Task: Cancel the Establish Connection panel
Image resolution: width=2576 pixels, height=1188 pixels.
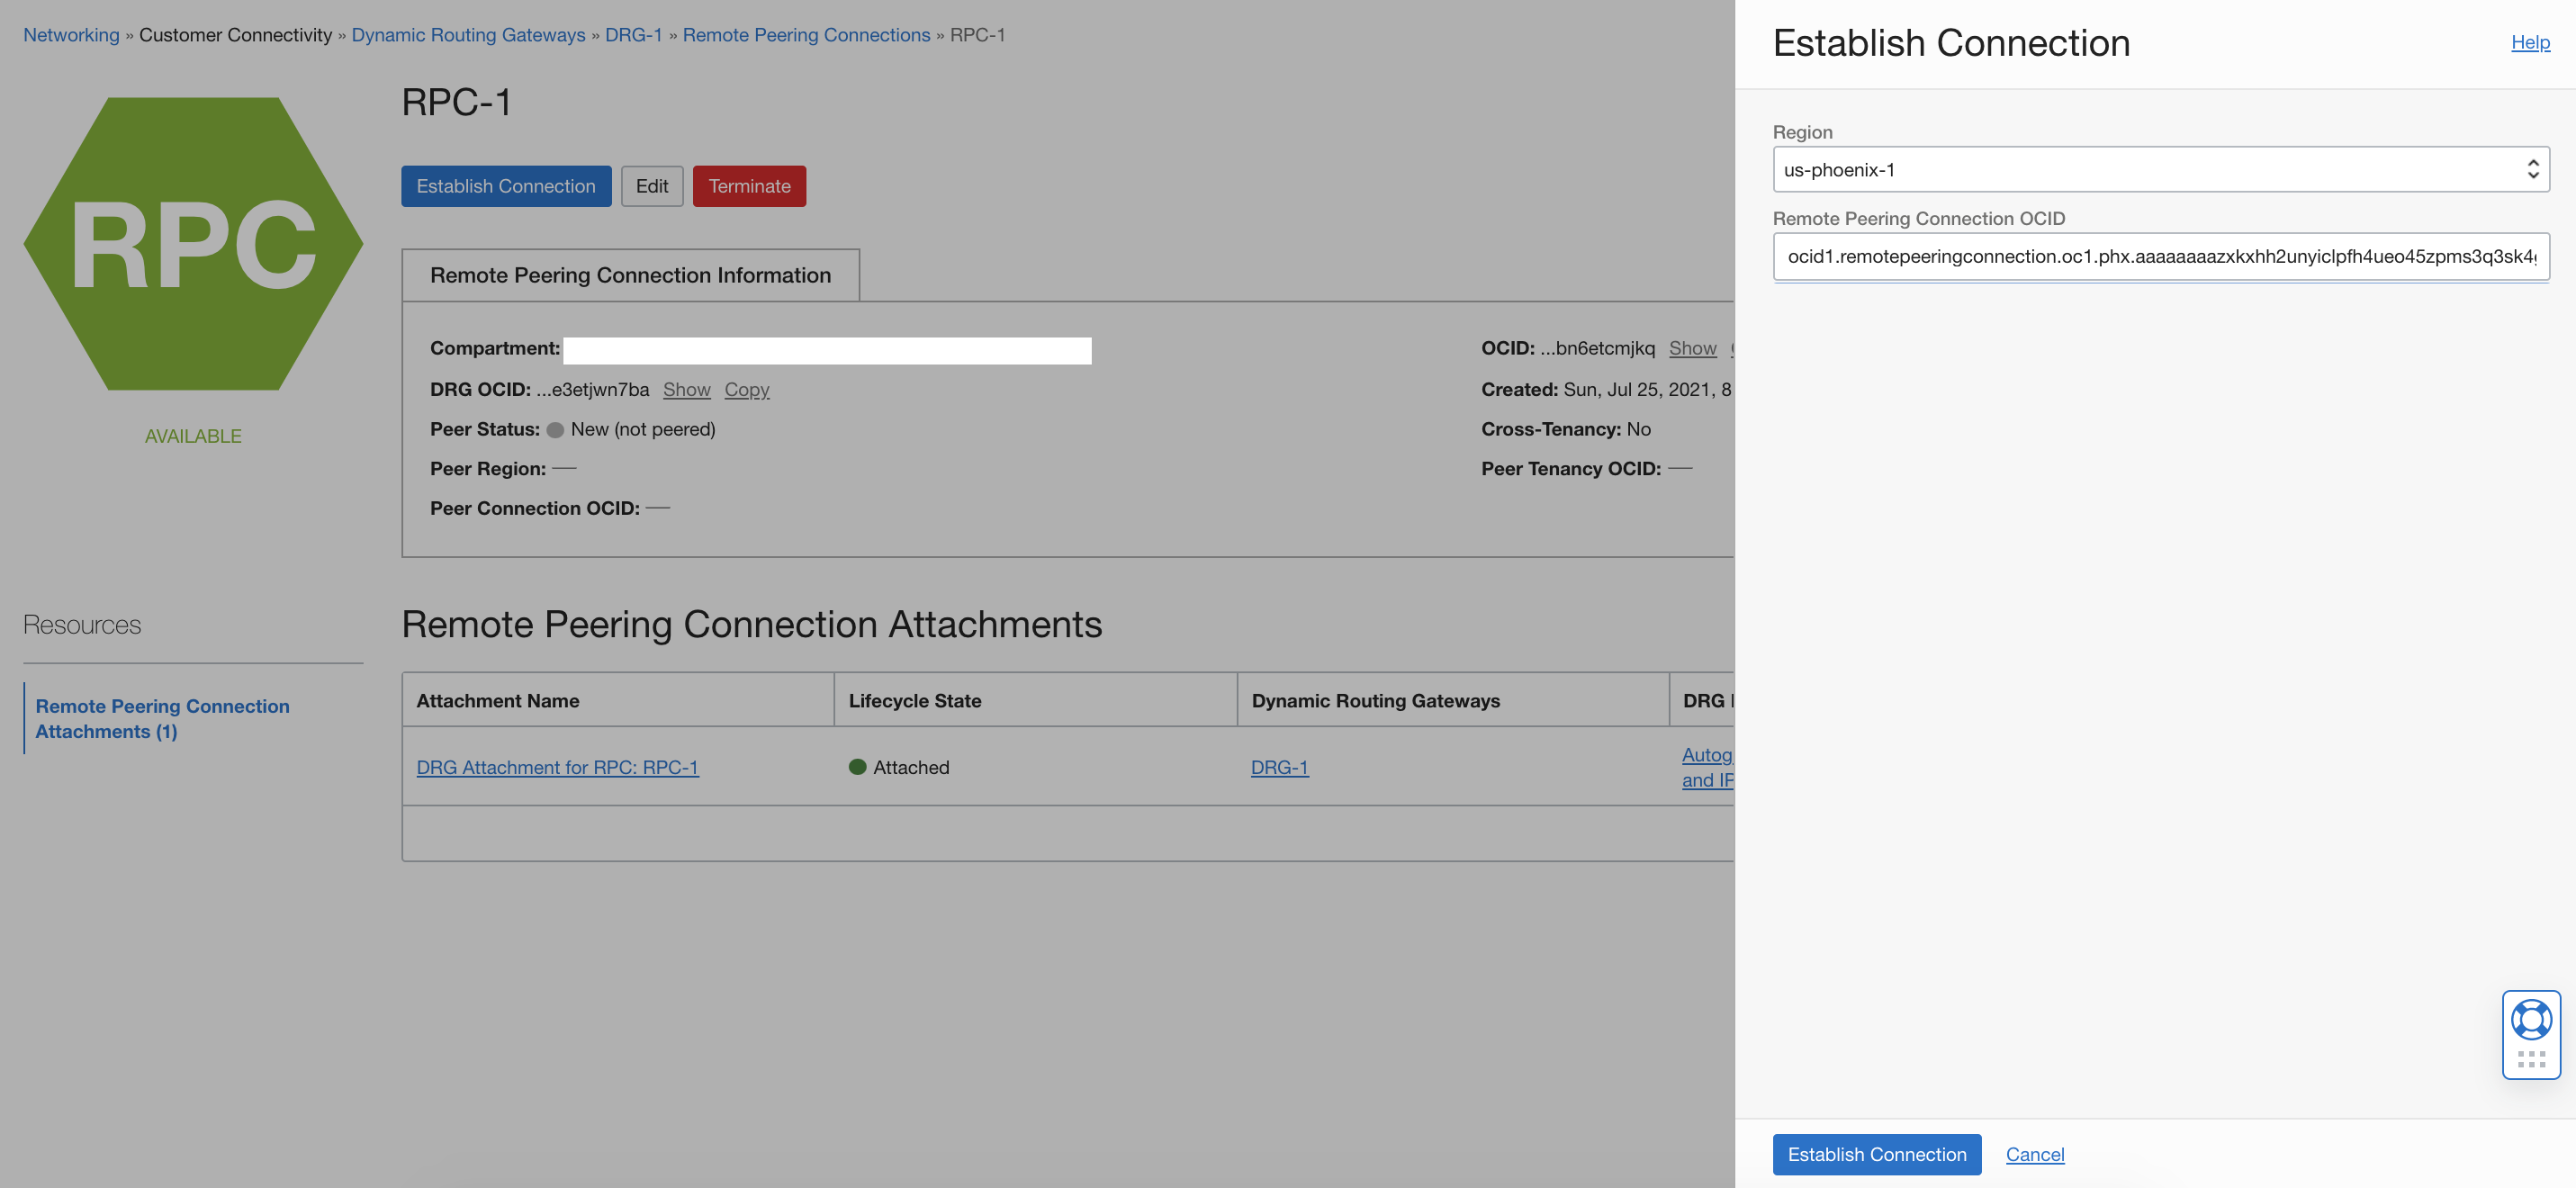Action: coord(2034,1154)
